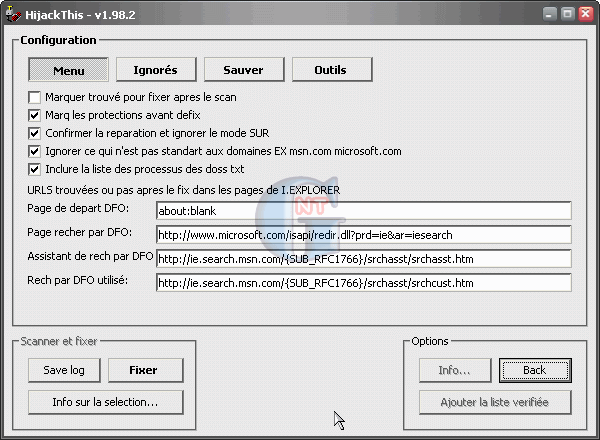Click the Info... button in Options
This screenshot has width=600, height=440.
click(x=455, y=370)
